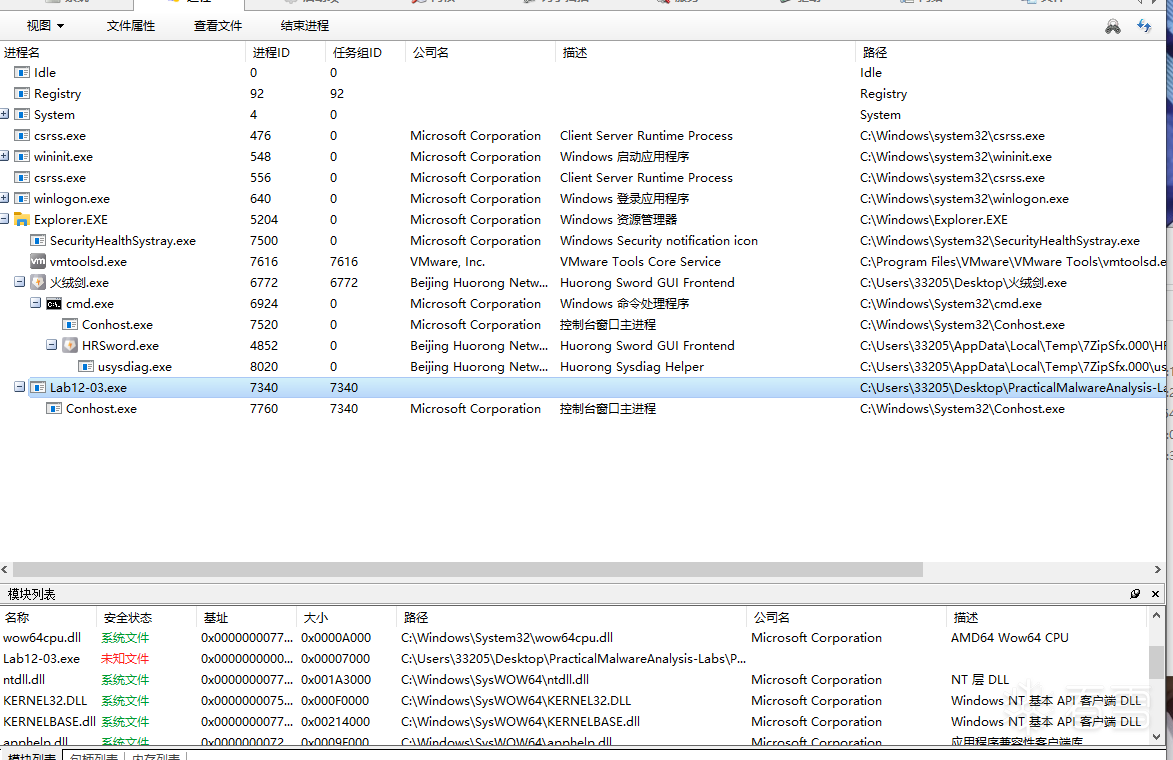This screenshot has width=1173, height=760.
Task: Sort process list by 描述 column
Action: coord(705,52)
